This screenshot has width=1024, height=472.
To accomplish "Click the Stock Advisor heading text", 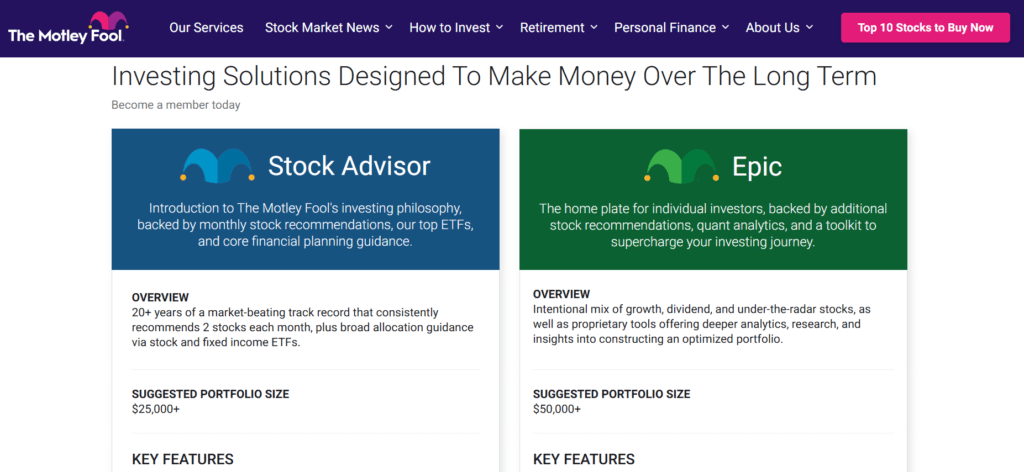I will [x=349, y=166].
